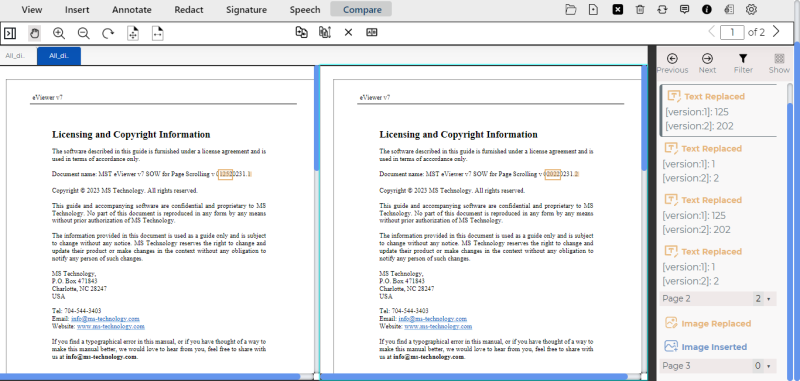The image size is (800, 381).
Task: Open the info circle icon
Action: point(707,10)
